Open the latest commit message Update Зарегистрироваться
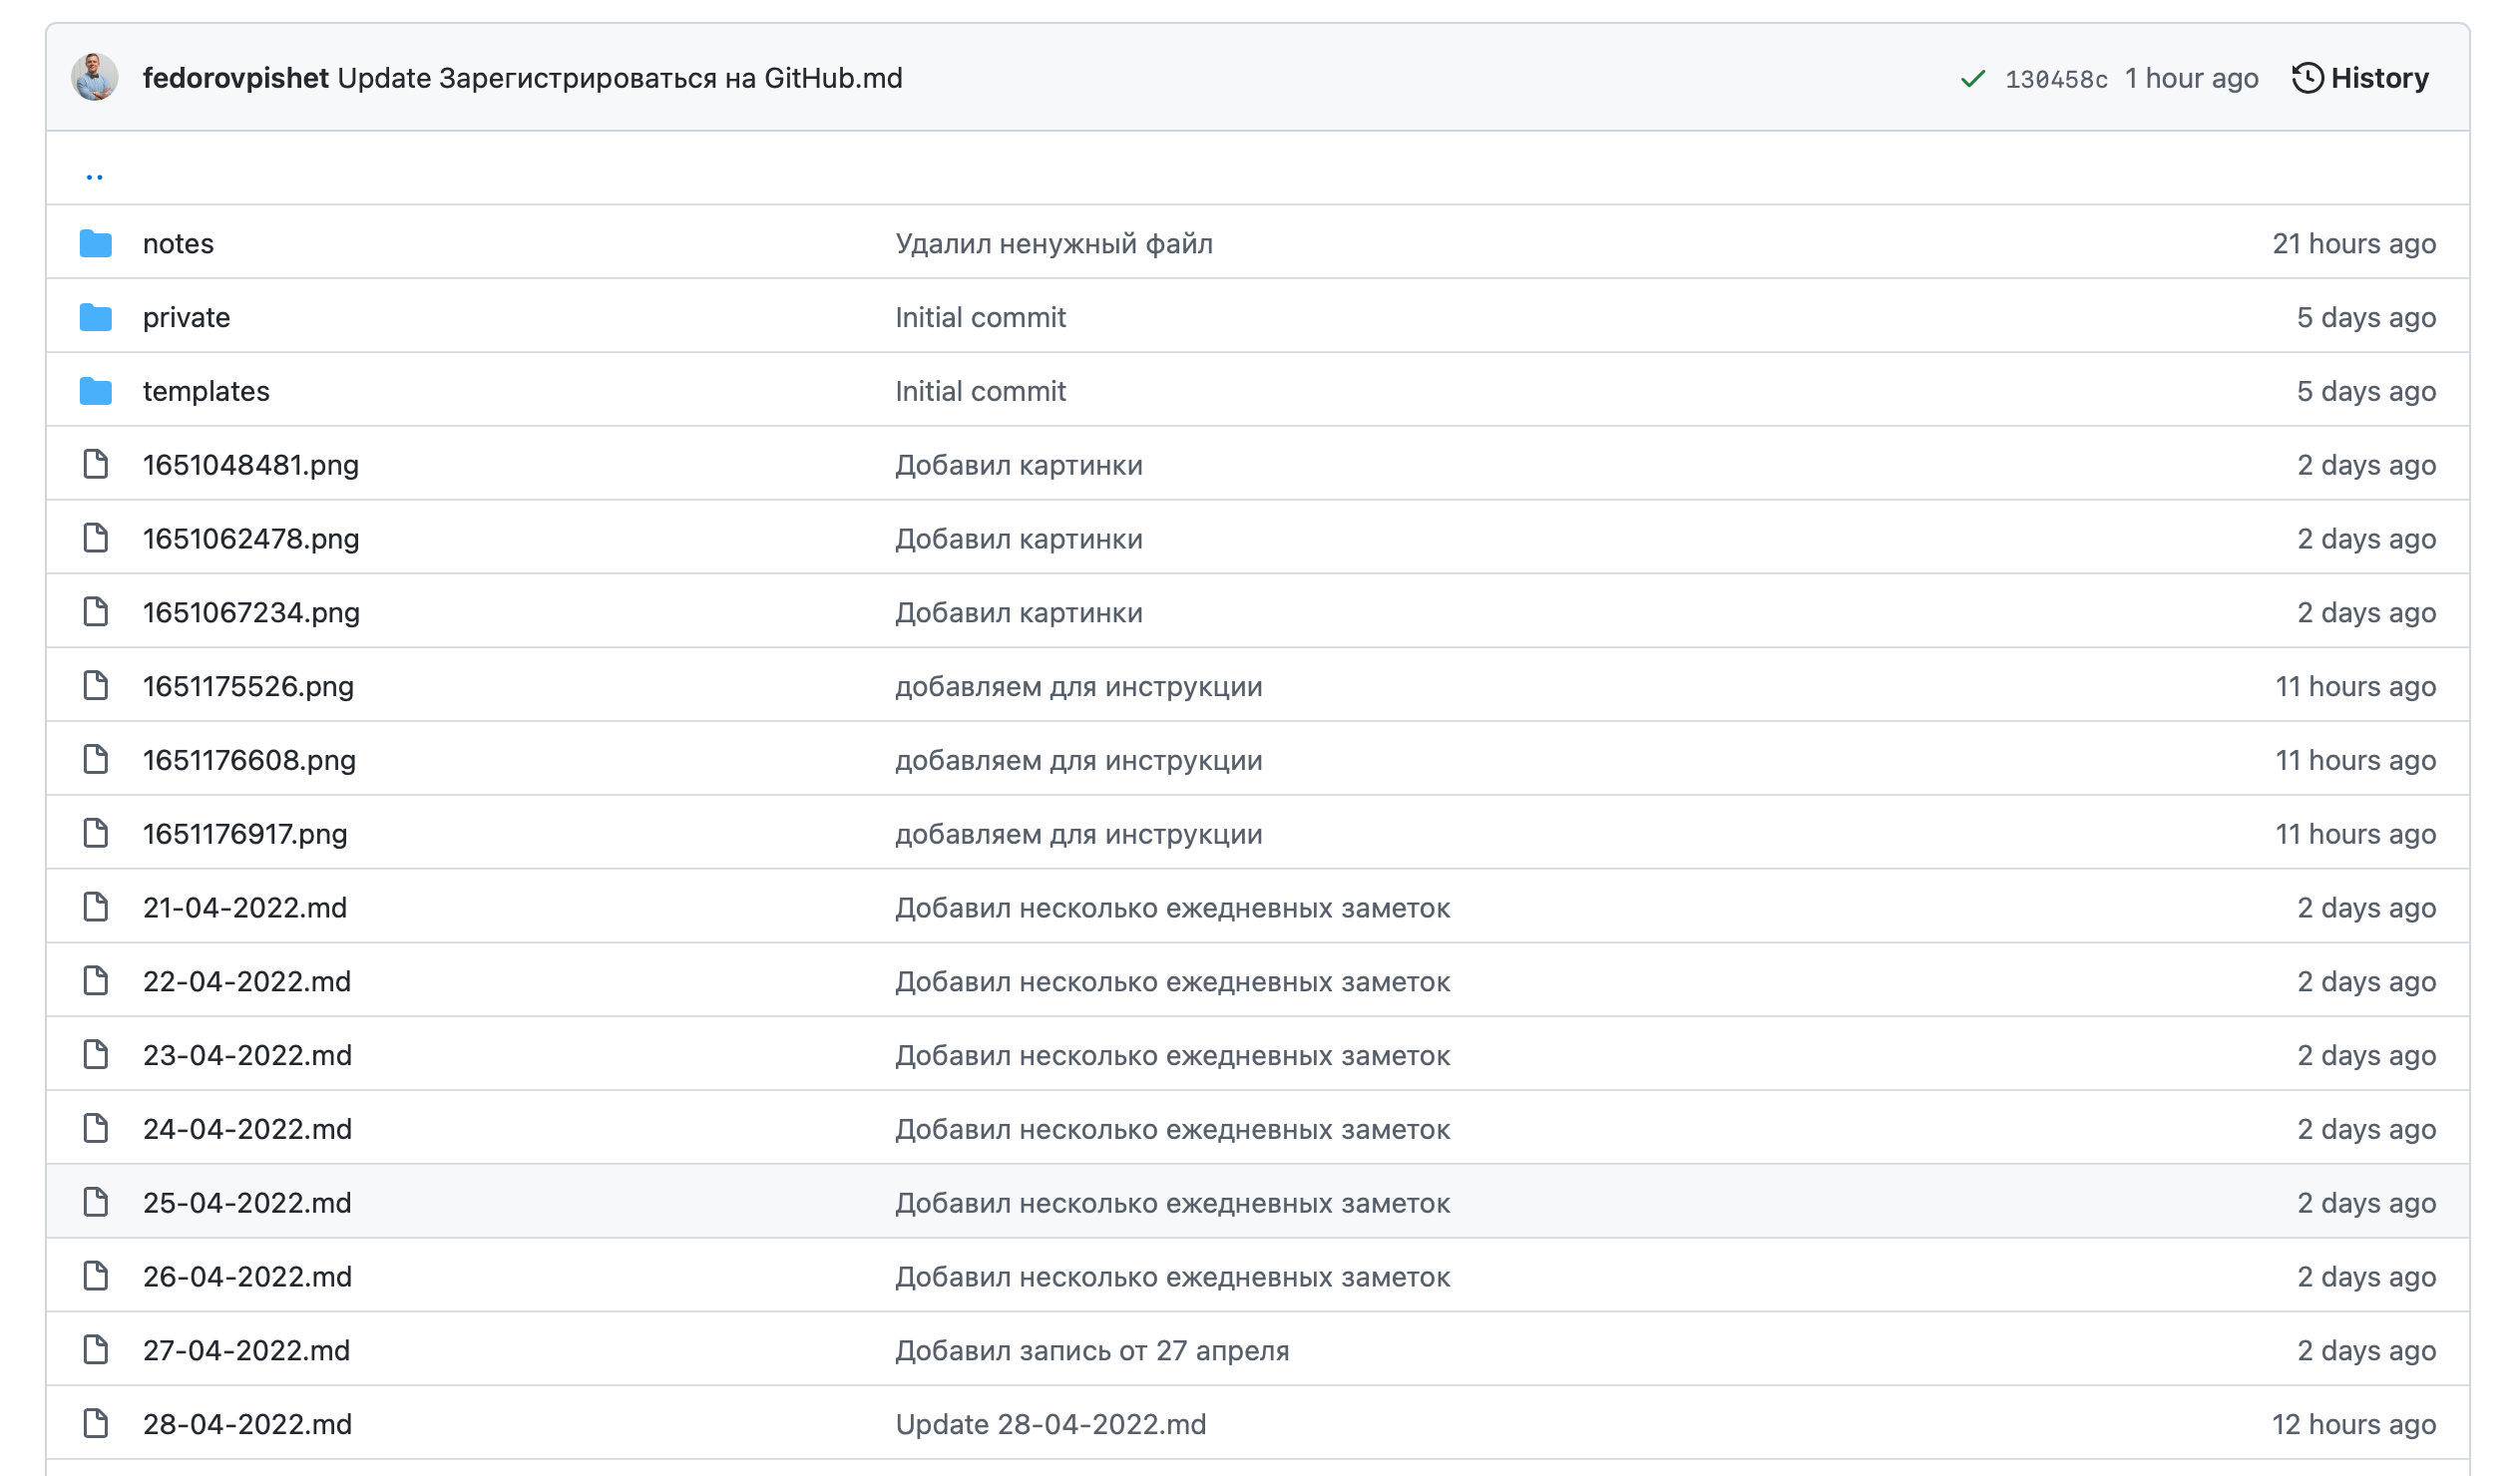The image size is (2520, 1476). (620, 78)
